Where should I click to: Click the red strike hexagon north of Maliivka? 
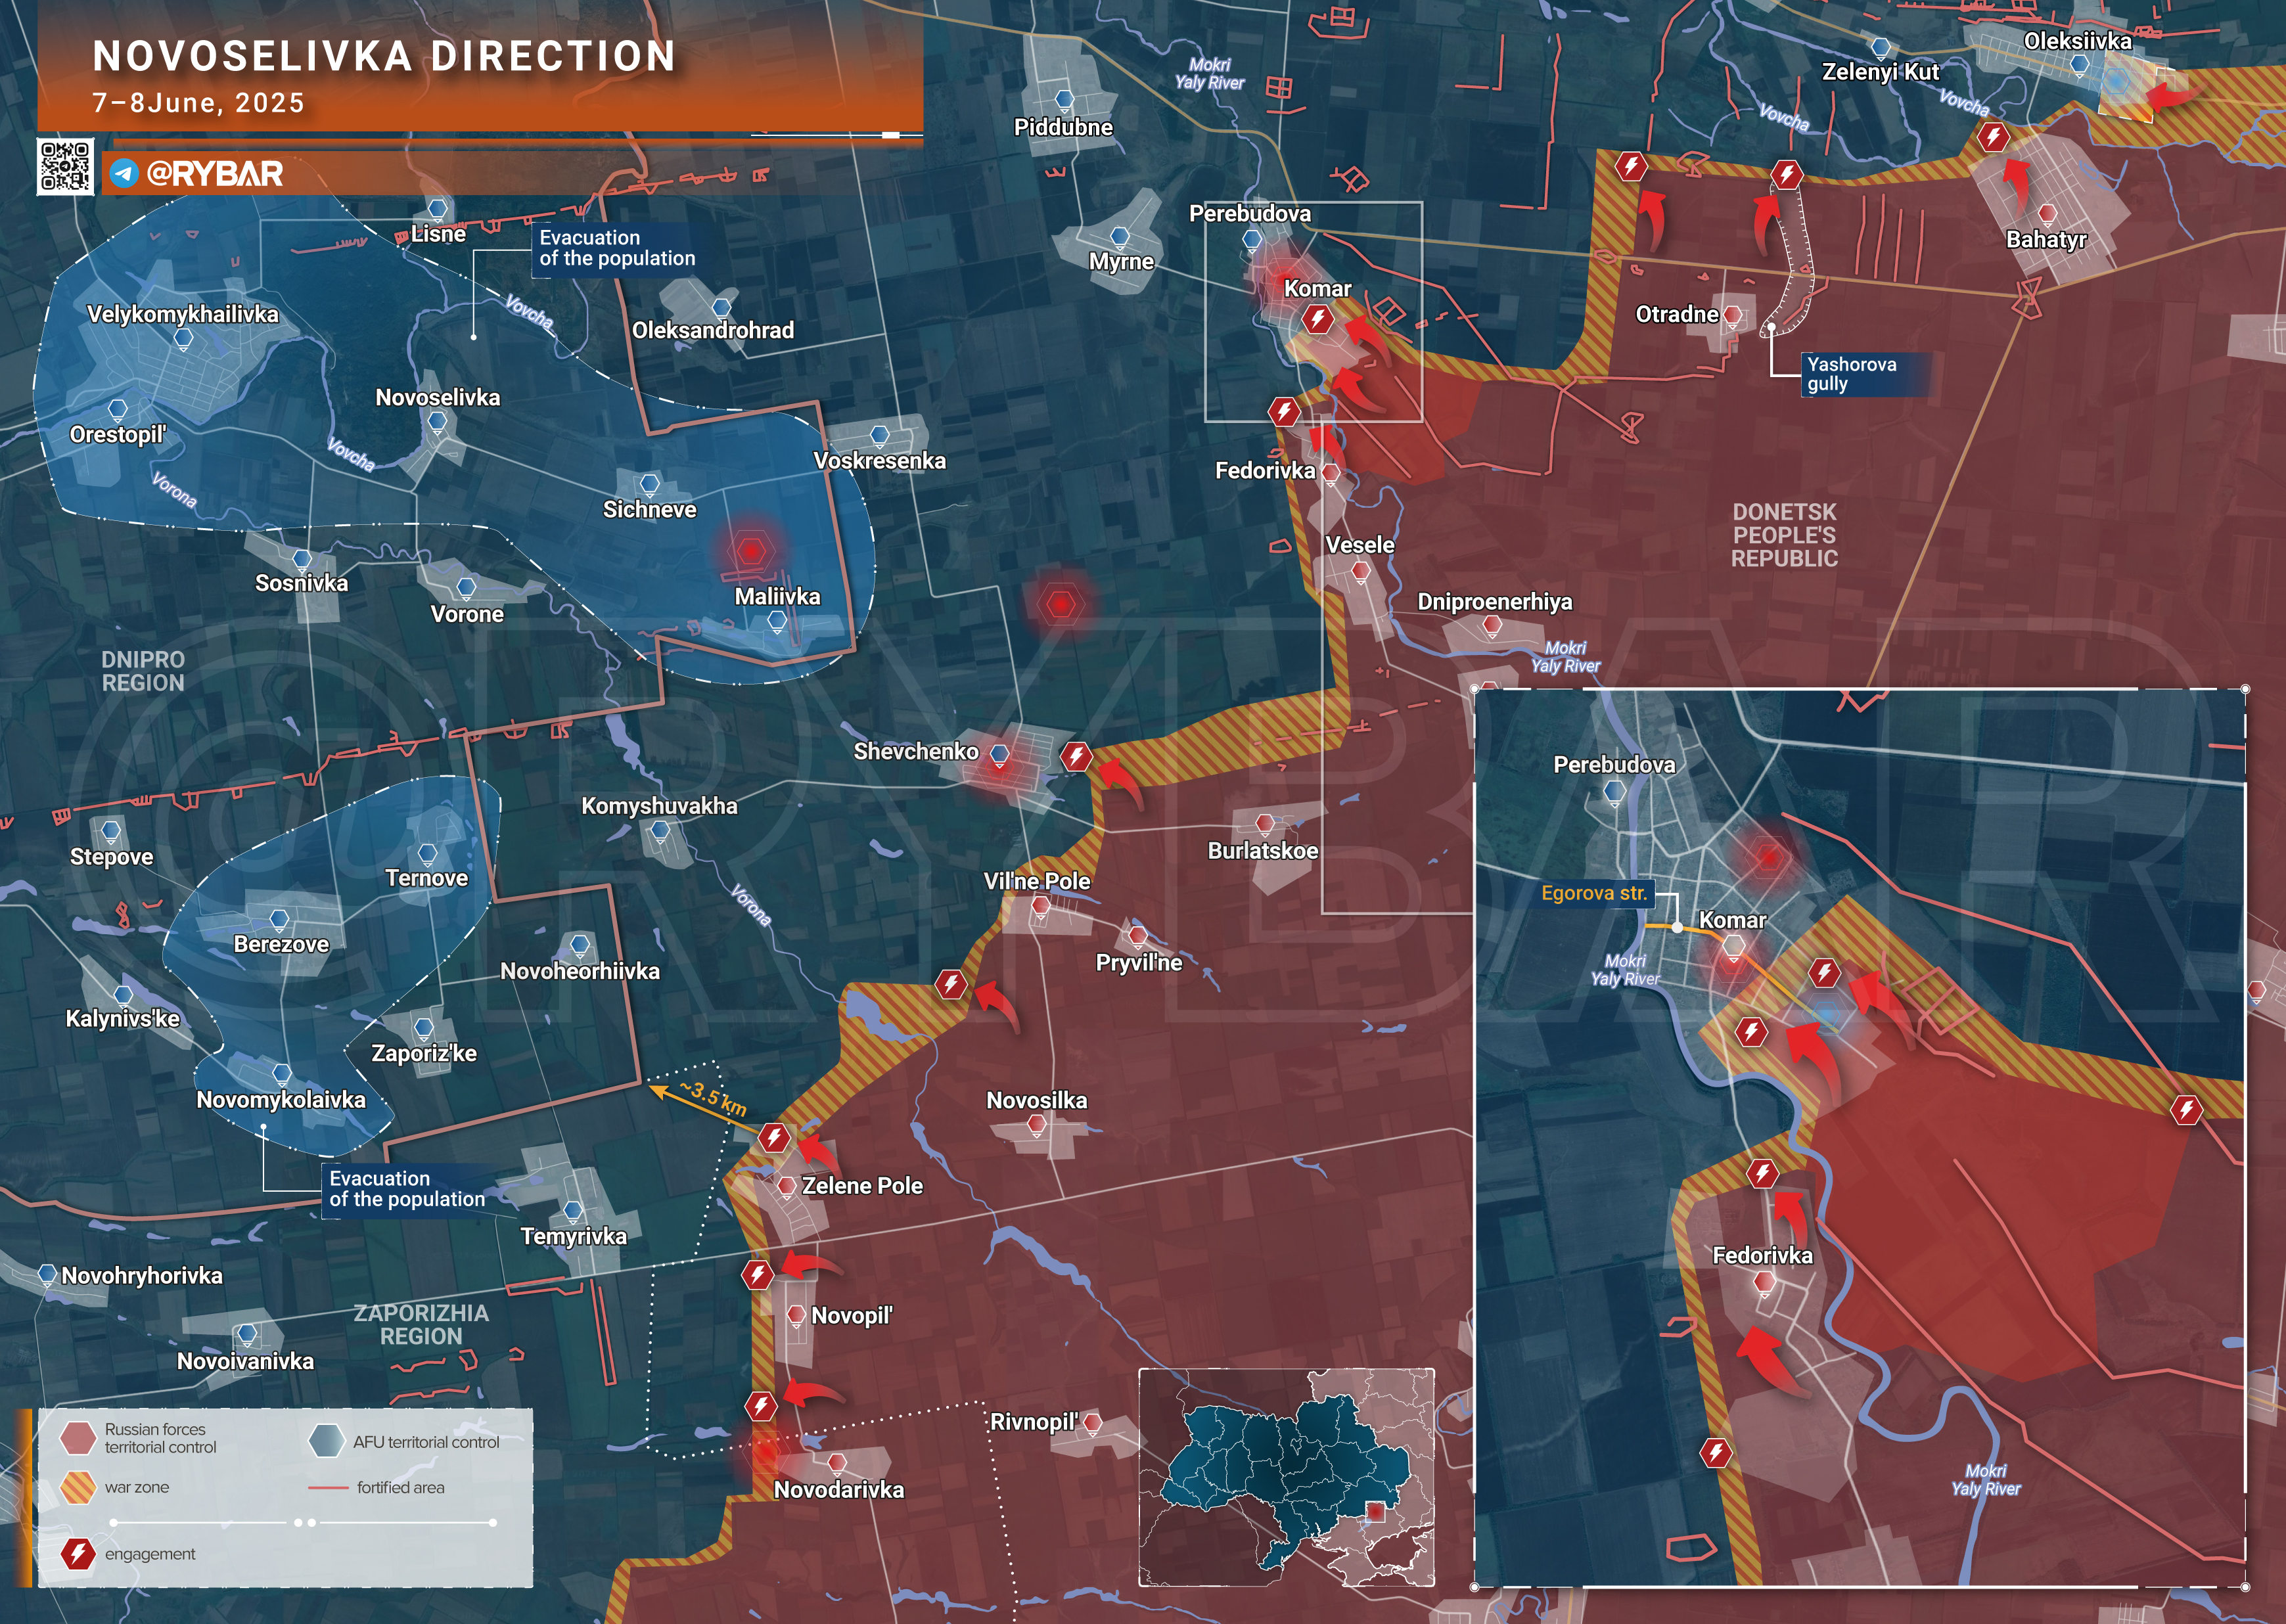[x=751, y=550]
